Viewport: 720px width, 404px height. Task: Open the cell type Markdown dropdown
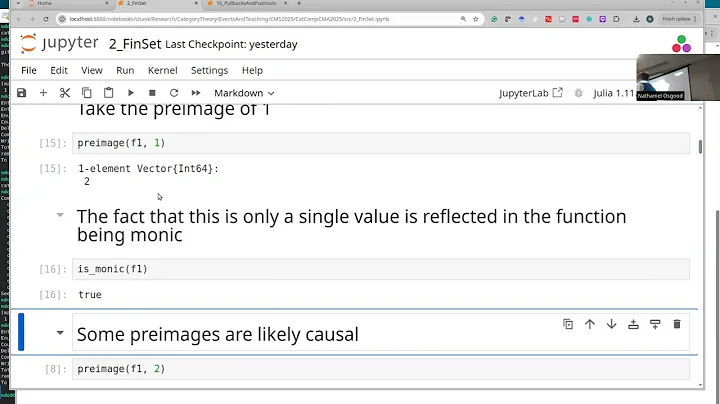(x=244, y=93)
